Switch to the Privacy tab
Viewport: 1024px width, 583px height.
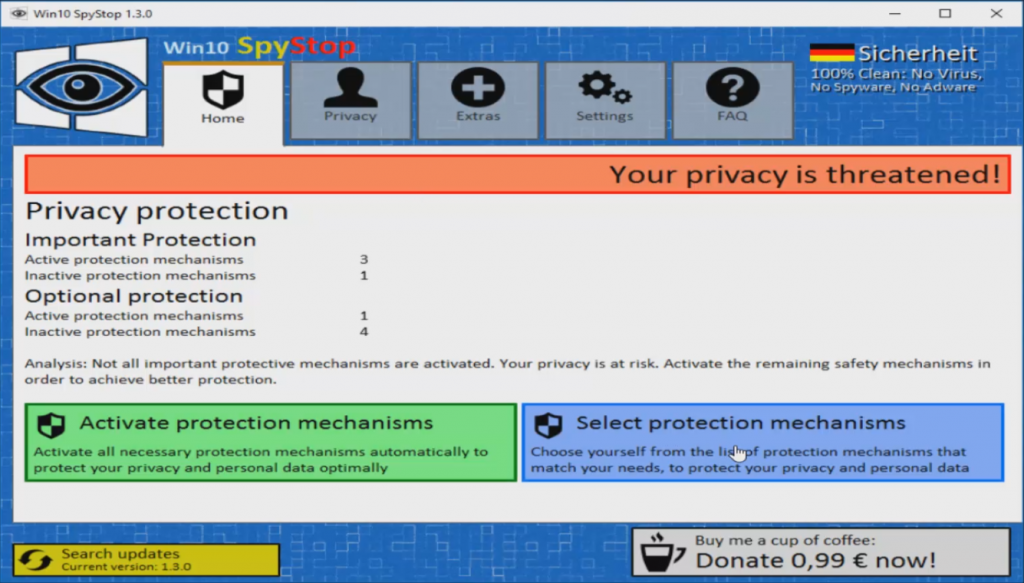pos(351,101)
